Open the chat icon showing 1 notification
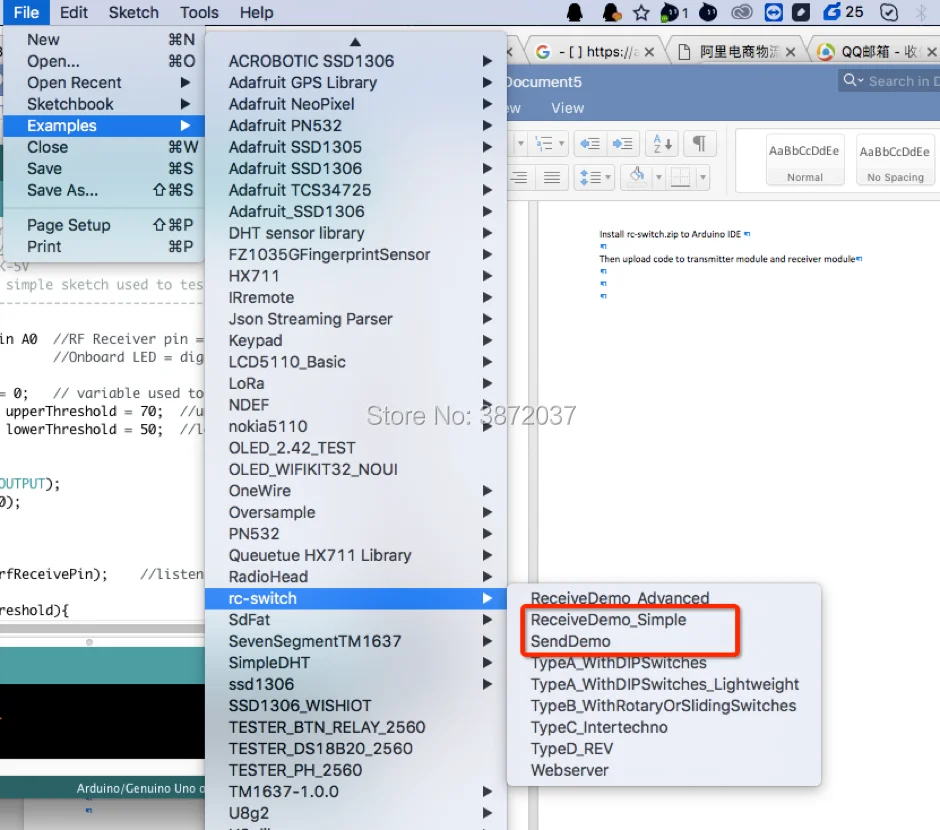The image size is (940, 830). coord(674,12)
